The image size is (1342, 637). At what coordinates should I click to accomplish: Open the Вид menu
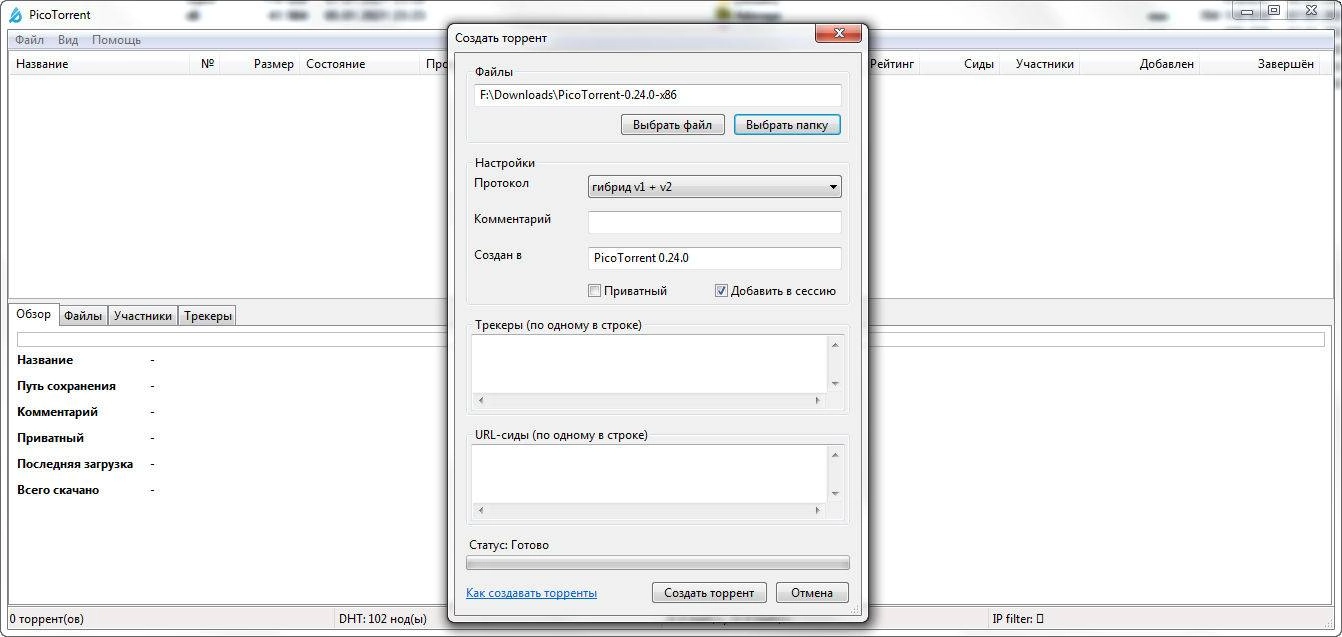click(68, 40)
